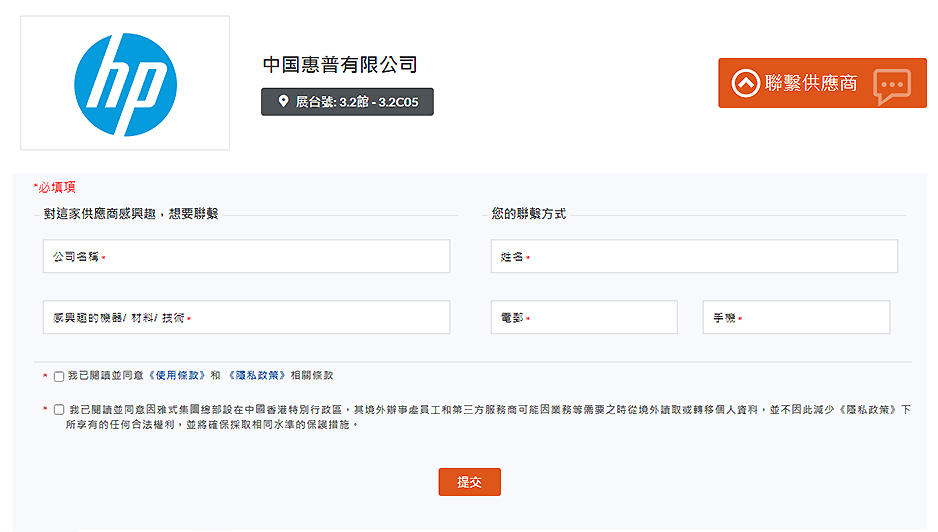Click the 對這家供應商感興趣，想要聯繫 heading
The image size is (938, 532).
tap(131, 214)
